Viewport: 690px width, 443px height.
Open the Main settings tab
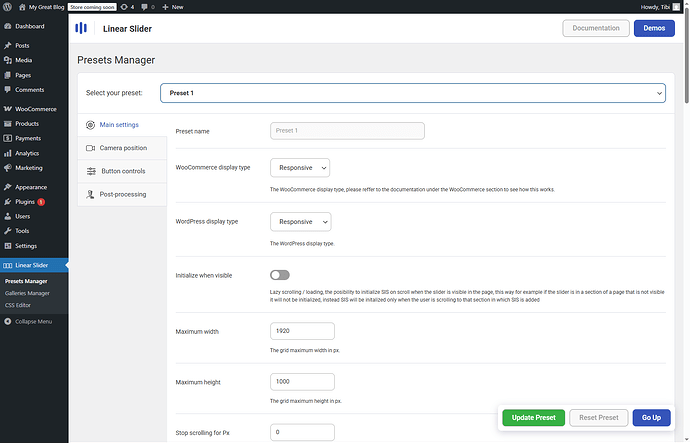(122, 125)
